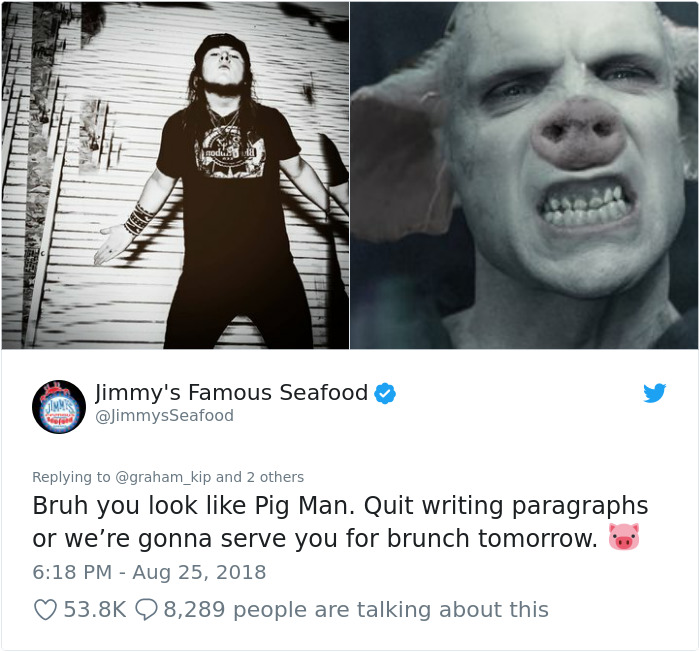Open the Jimmy's Famous Seafood display name
The width and height of the screenshot is (700, 652).
pos(231,393)
